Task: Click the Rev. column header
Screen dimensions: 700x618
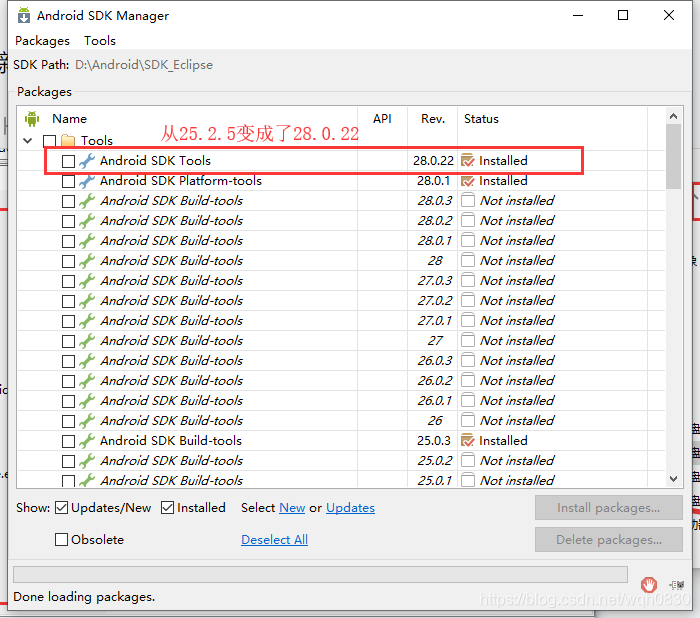Action: [433, 119]
